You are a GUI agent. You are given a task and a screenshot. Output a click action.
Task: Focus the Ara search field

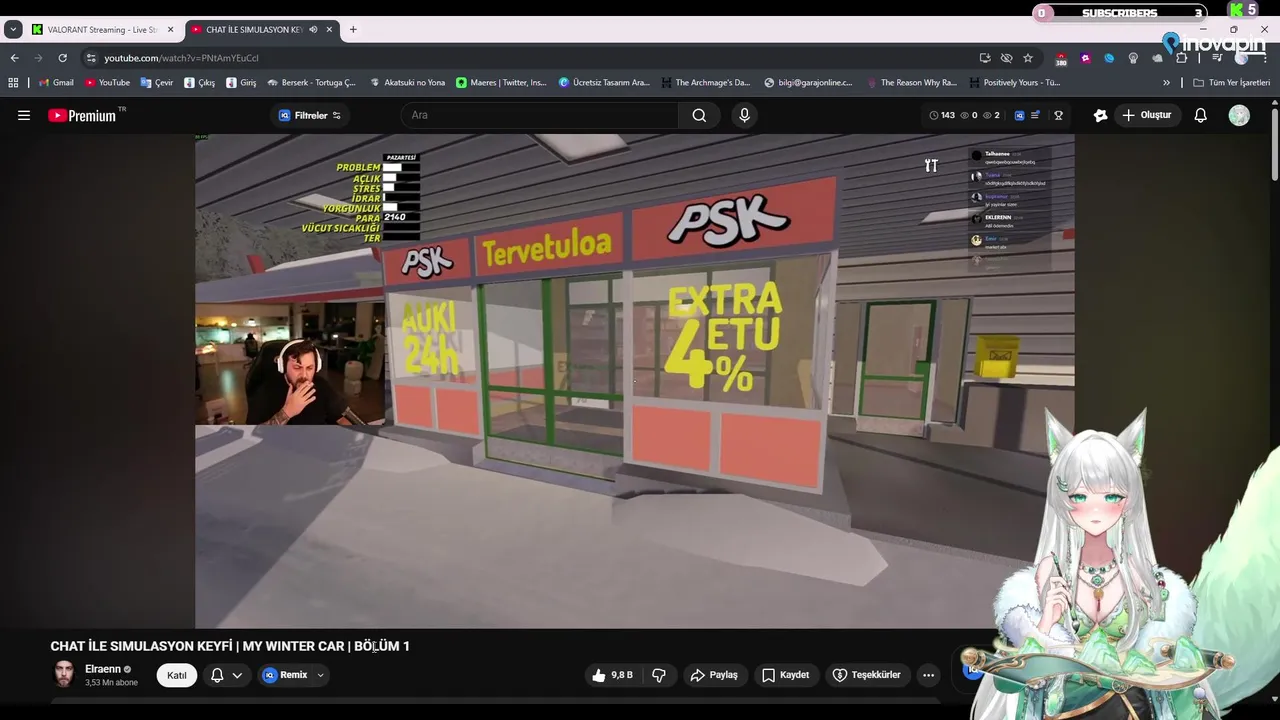[x=540, y=115]
